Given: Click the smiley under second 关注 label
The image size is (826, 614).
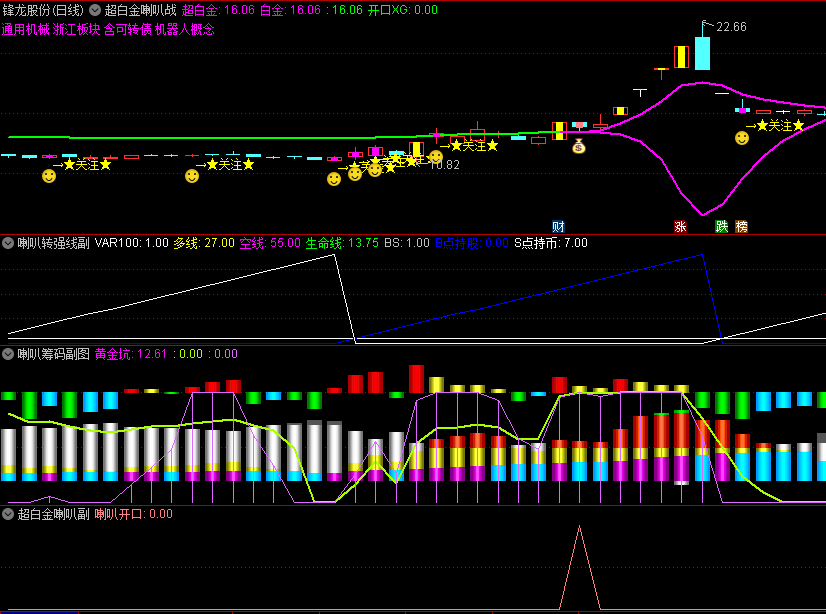Looking at the screenshot, I should 192,176.
